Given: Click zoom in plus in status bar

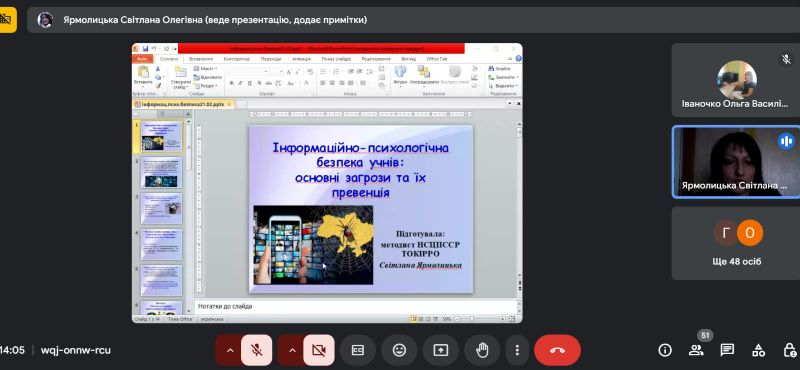Looking at the screenshot, I should click(x=503, y=319).
